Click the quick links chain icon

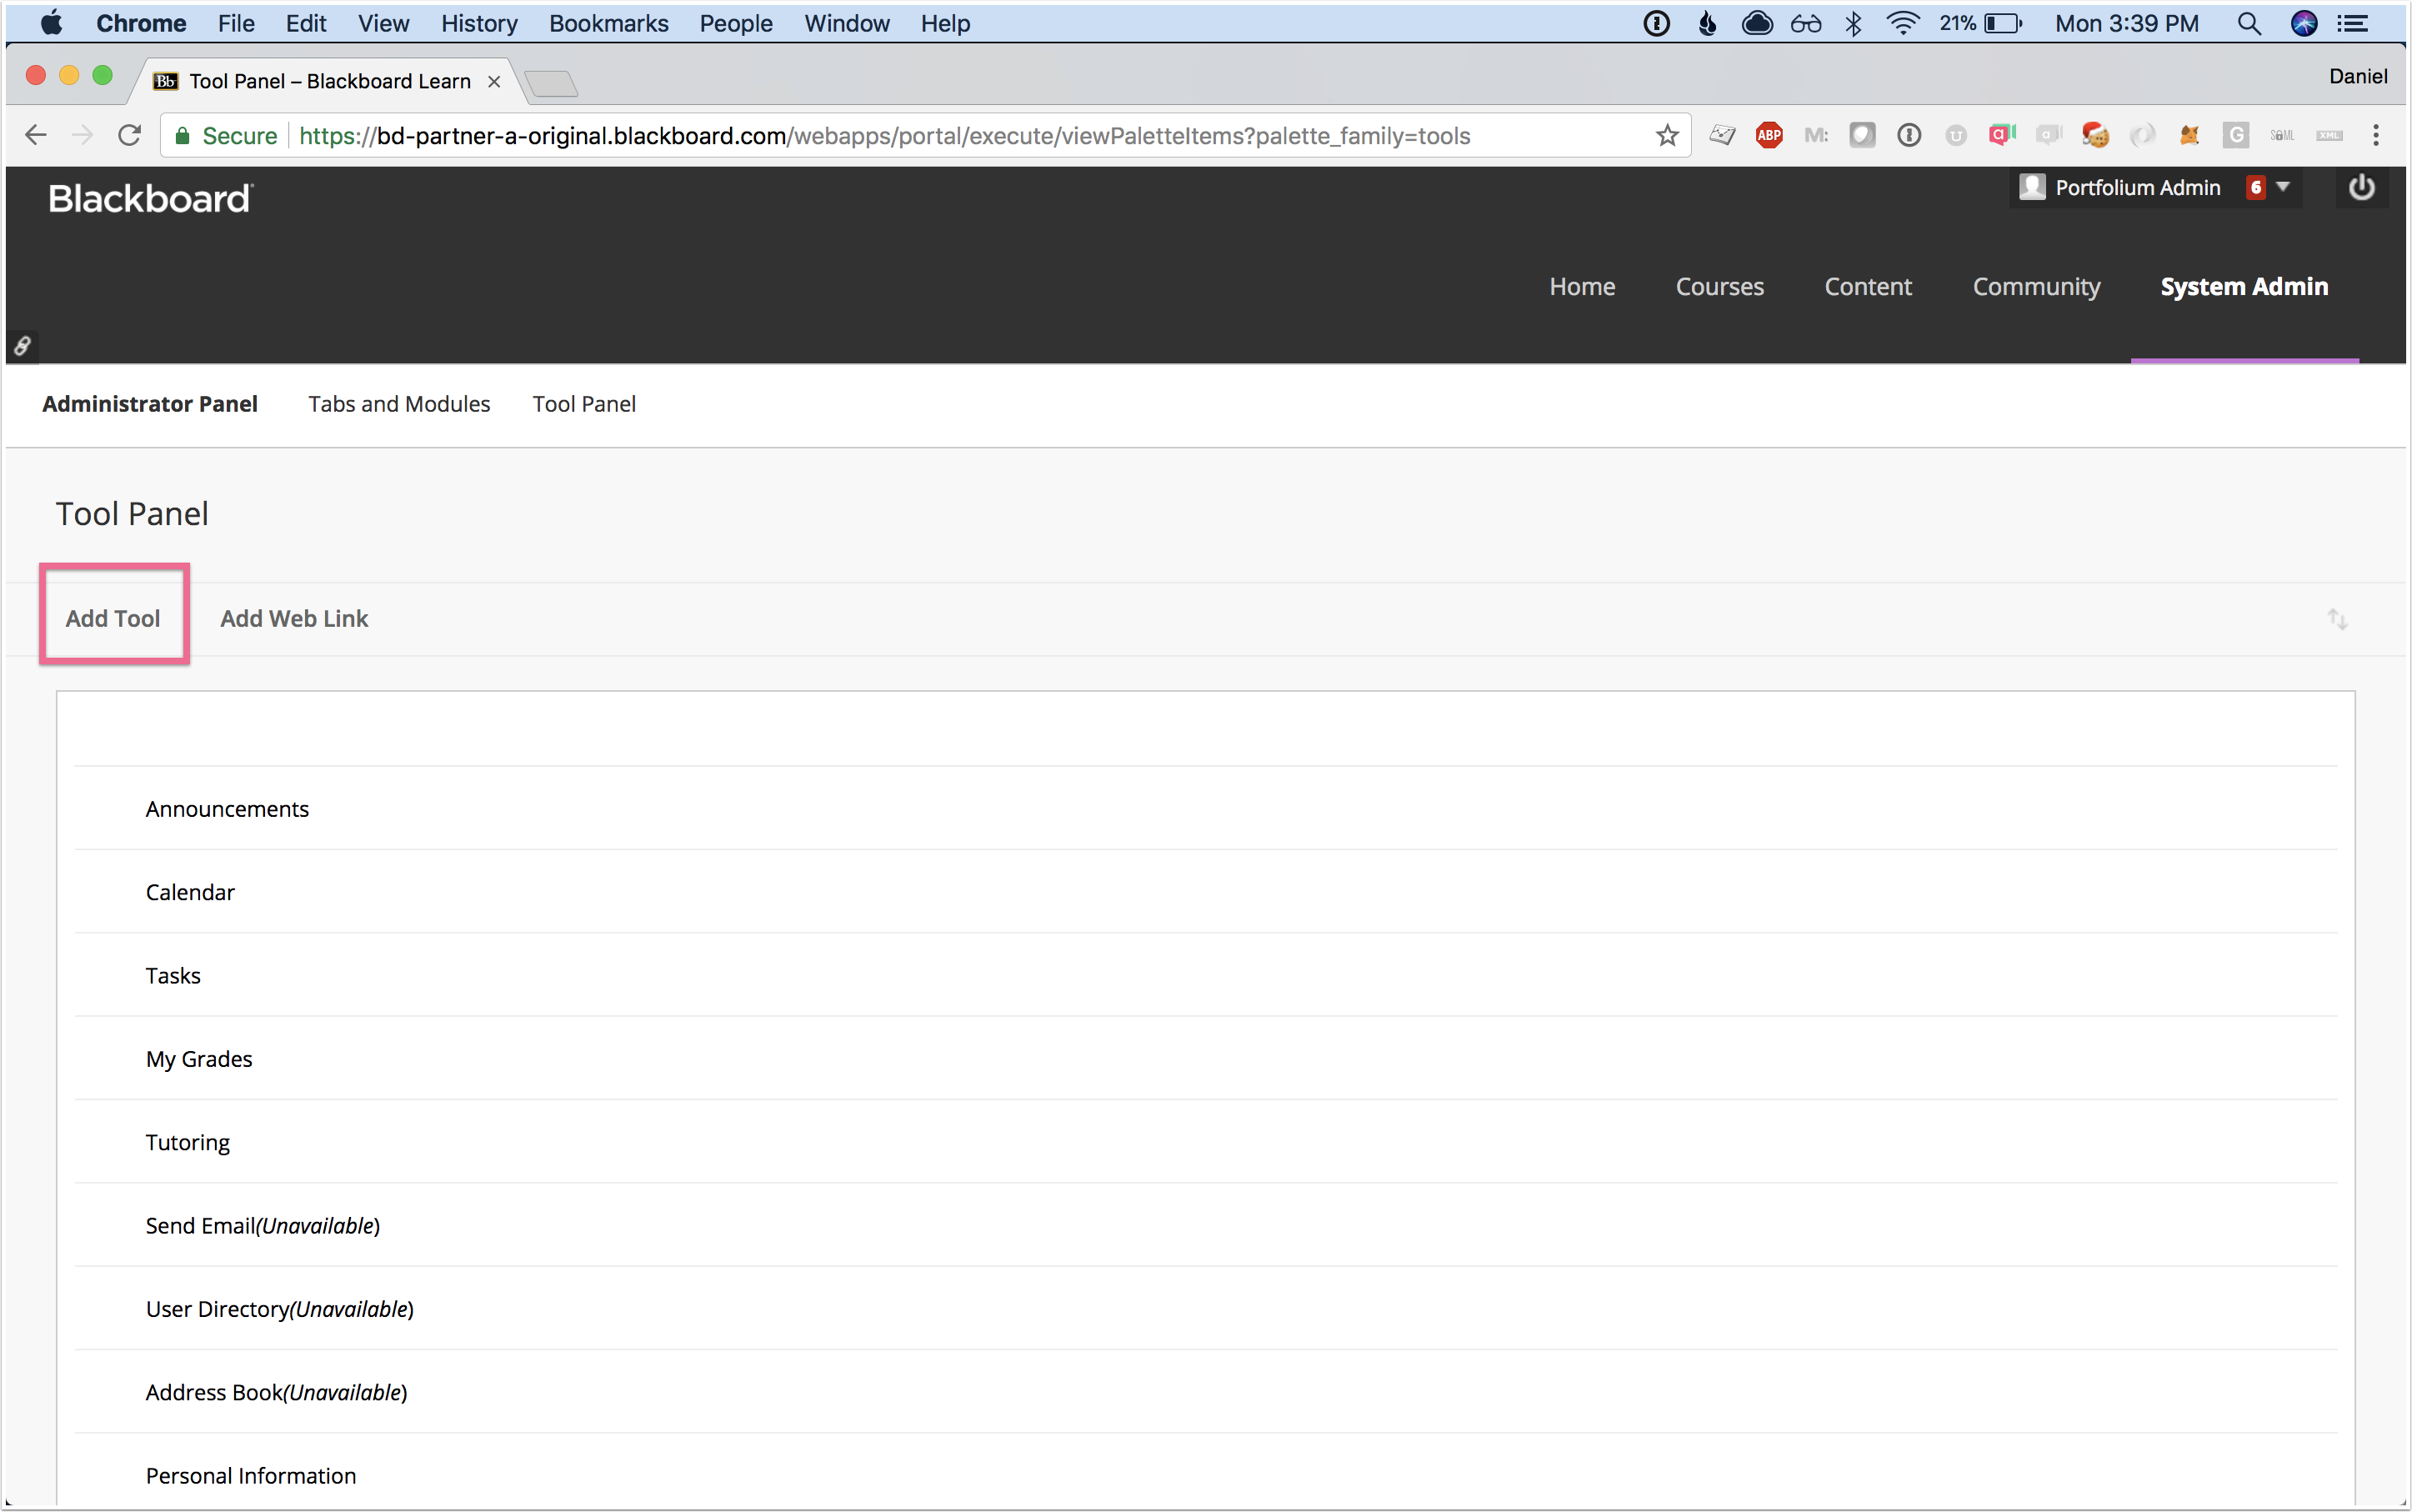point(22,346)
